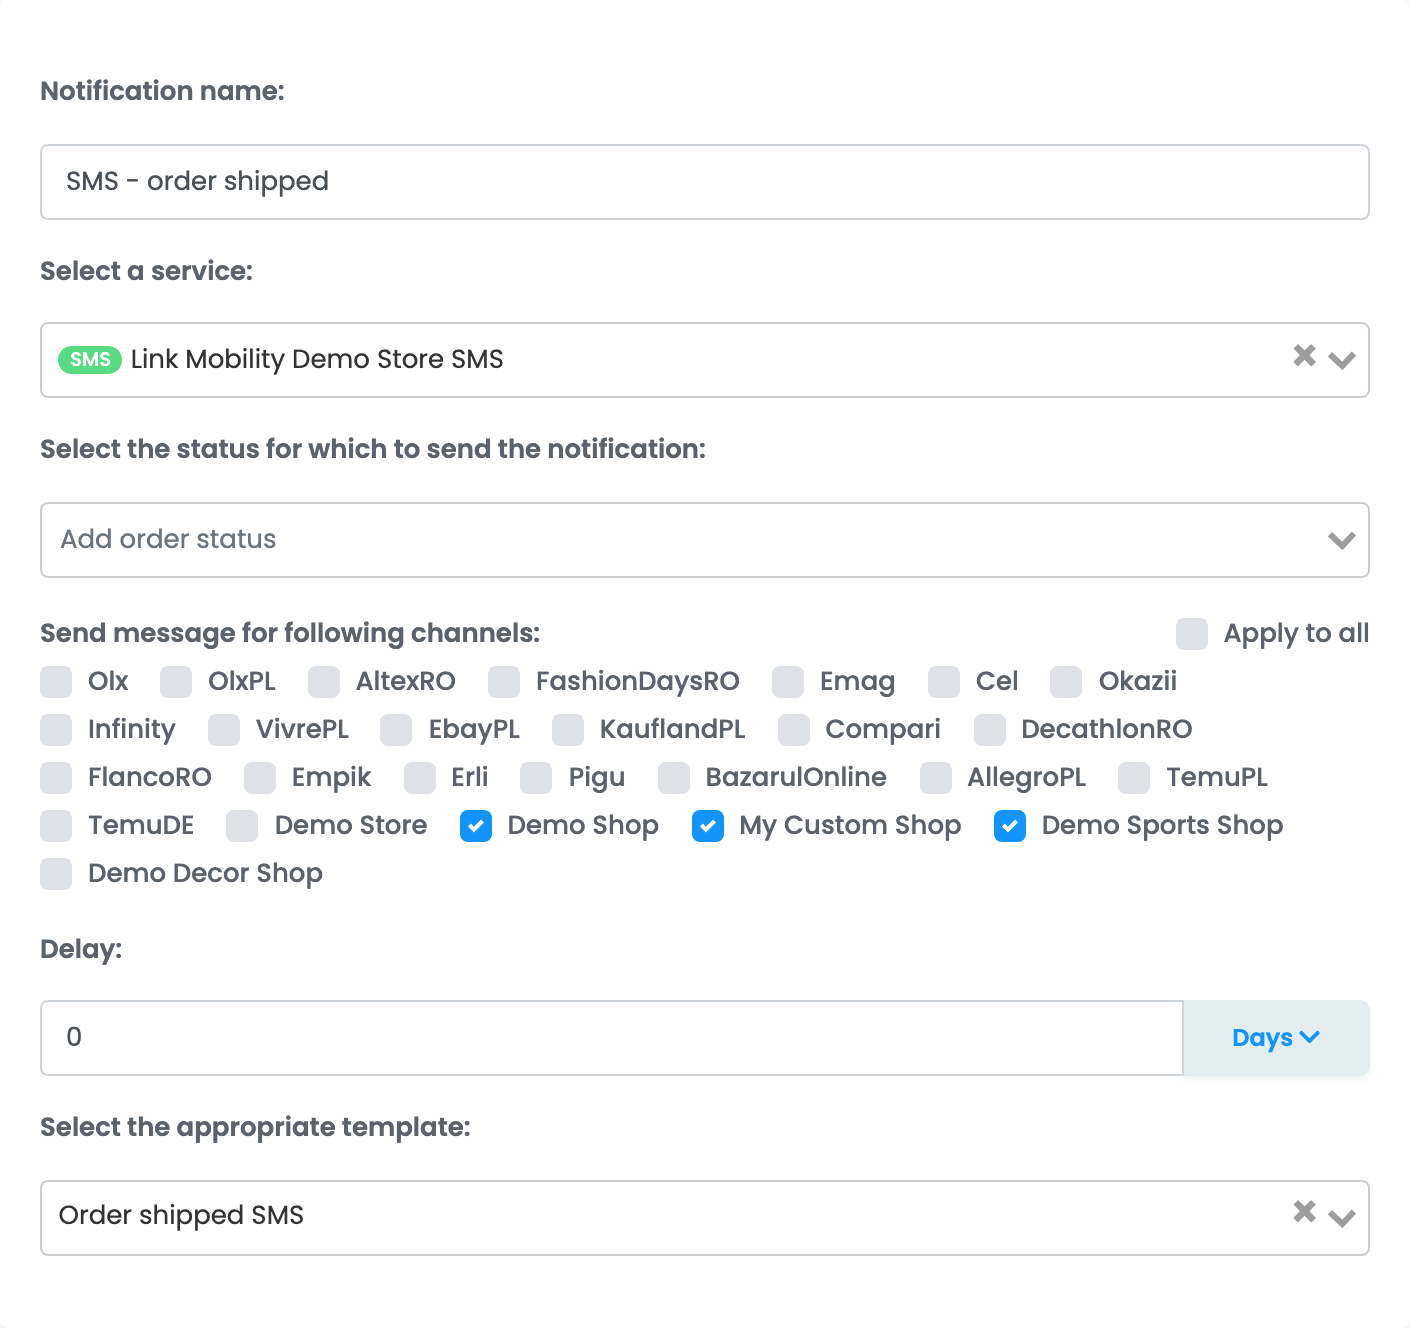The height and width of the screenshot is (1328, 1410).
Task: Open the Days delay unit dropdown
Action: click(1276, 1038)
